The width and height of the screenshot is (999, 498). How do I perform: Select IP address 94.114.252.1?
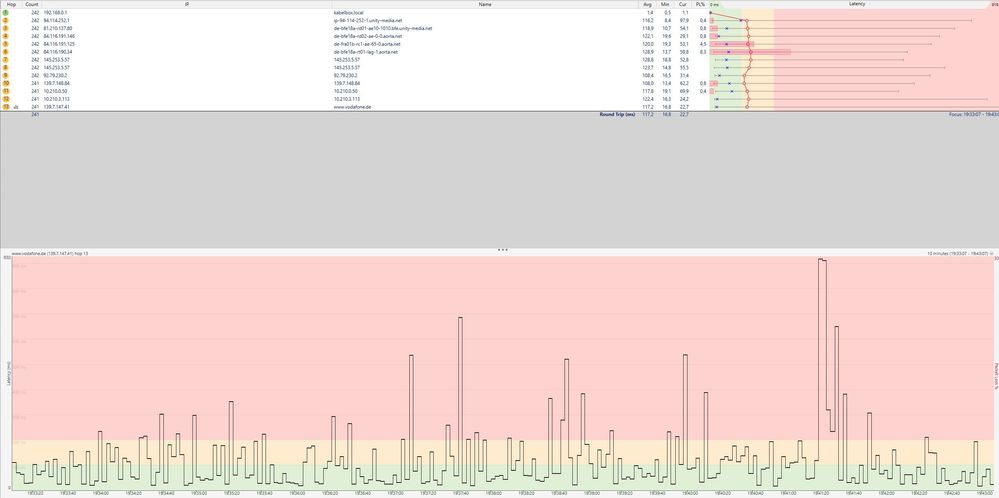coord(59,20)
